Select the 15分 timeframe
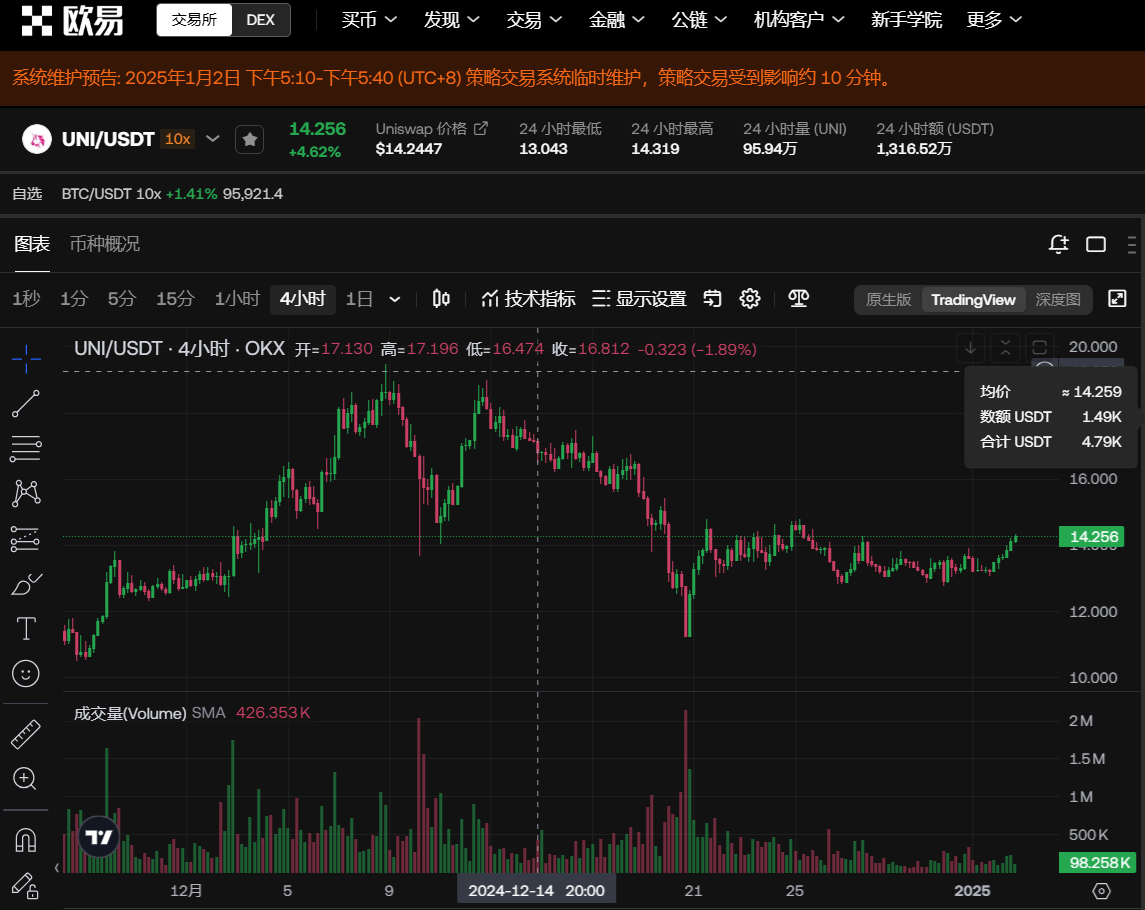 (175, 299)
